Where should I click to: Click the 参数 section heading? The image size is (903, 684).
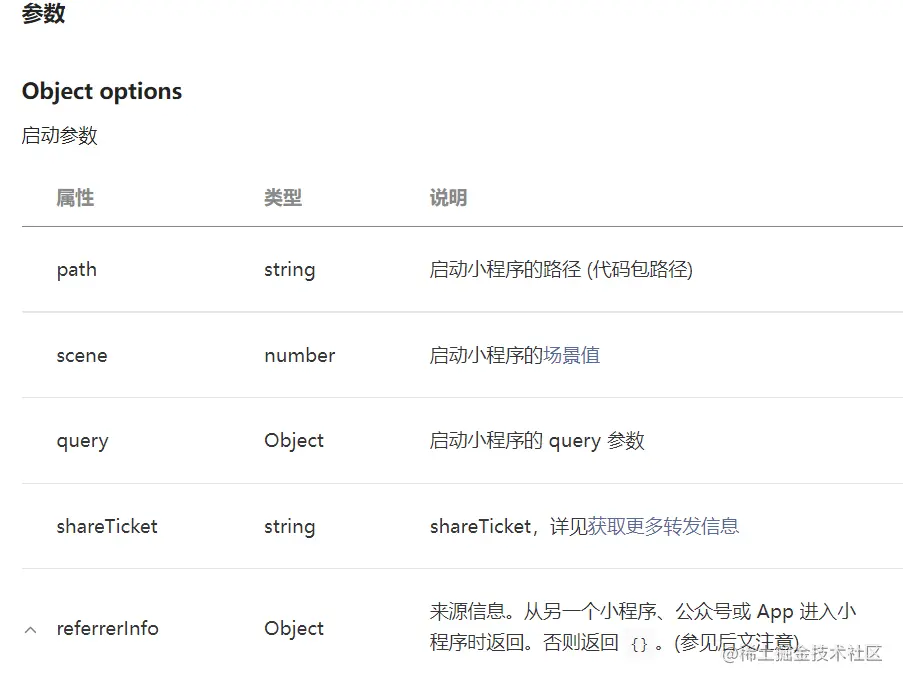click(43, 14)
